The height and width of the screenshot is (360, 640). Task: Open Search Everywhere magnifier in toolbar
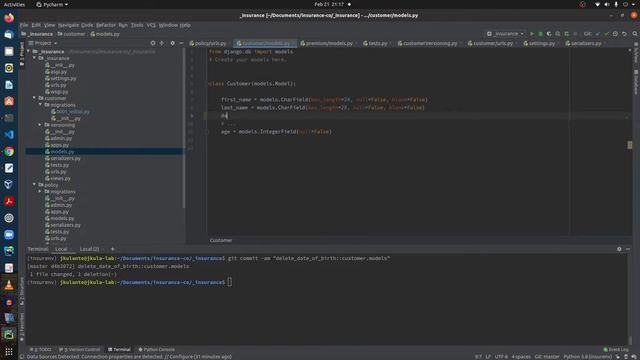pyautogui.click(x=635, y=34)
